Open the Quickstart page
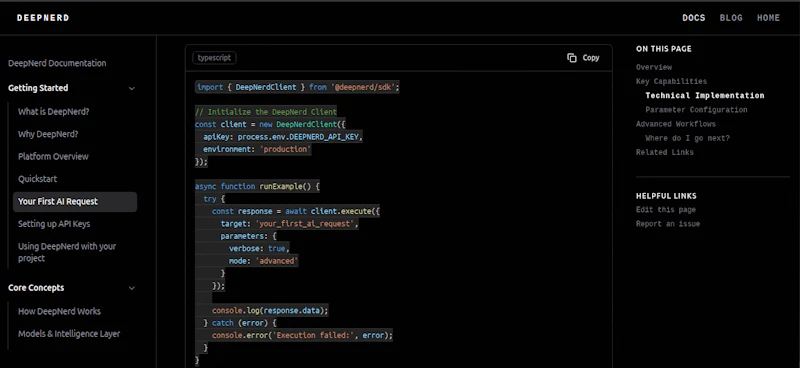The height and width of the screenshot is (368, 800). pos(37,179)
